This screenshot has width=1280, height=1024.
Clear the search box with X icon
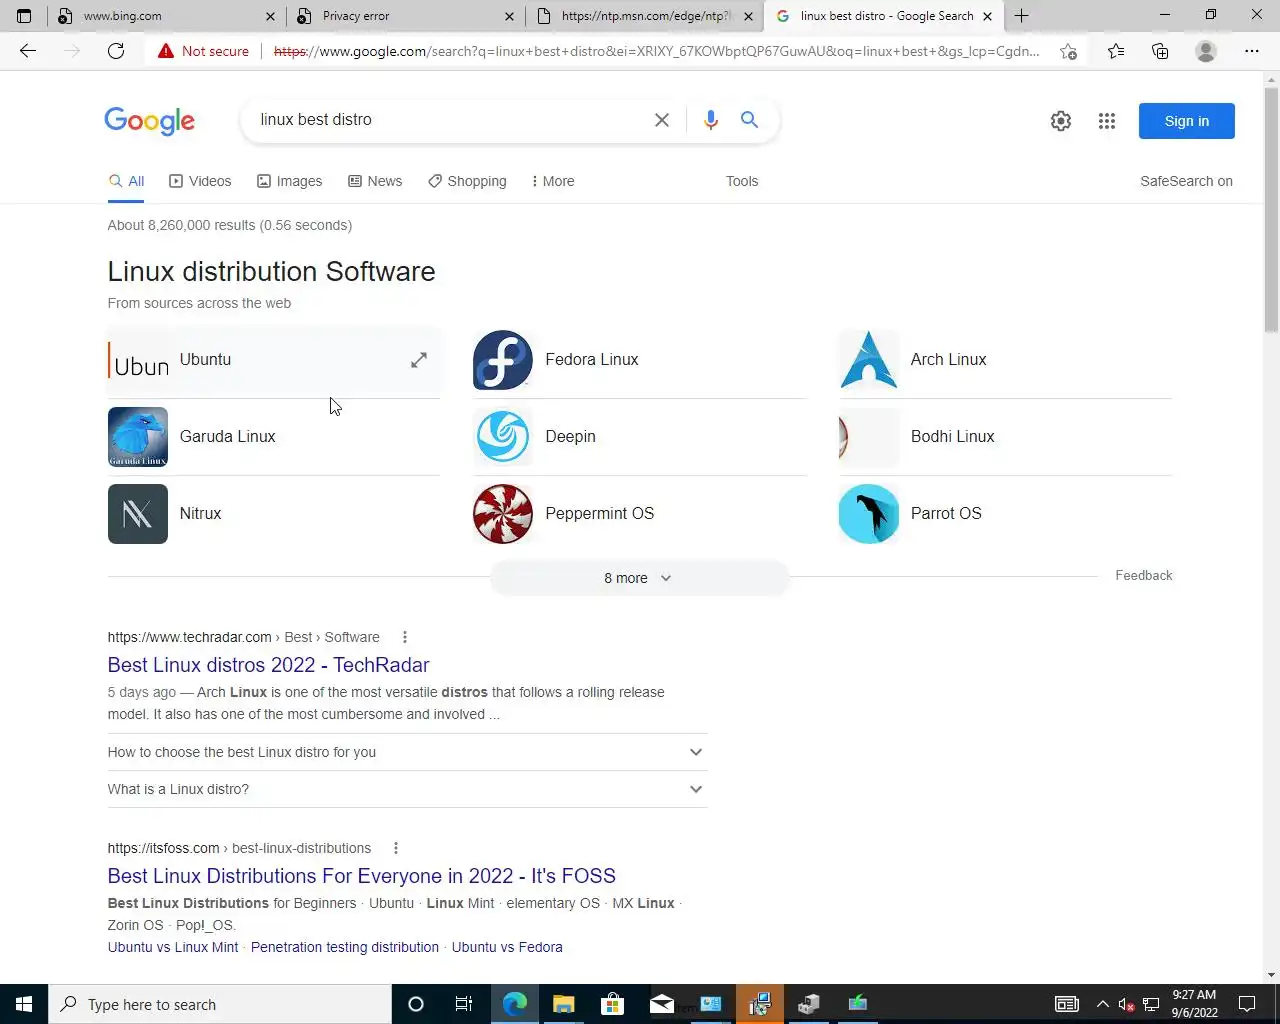662,120
